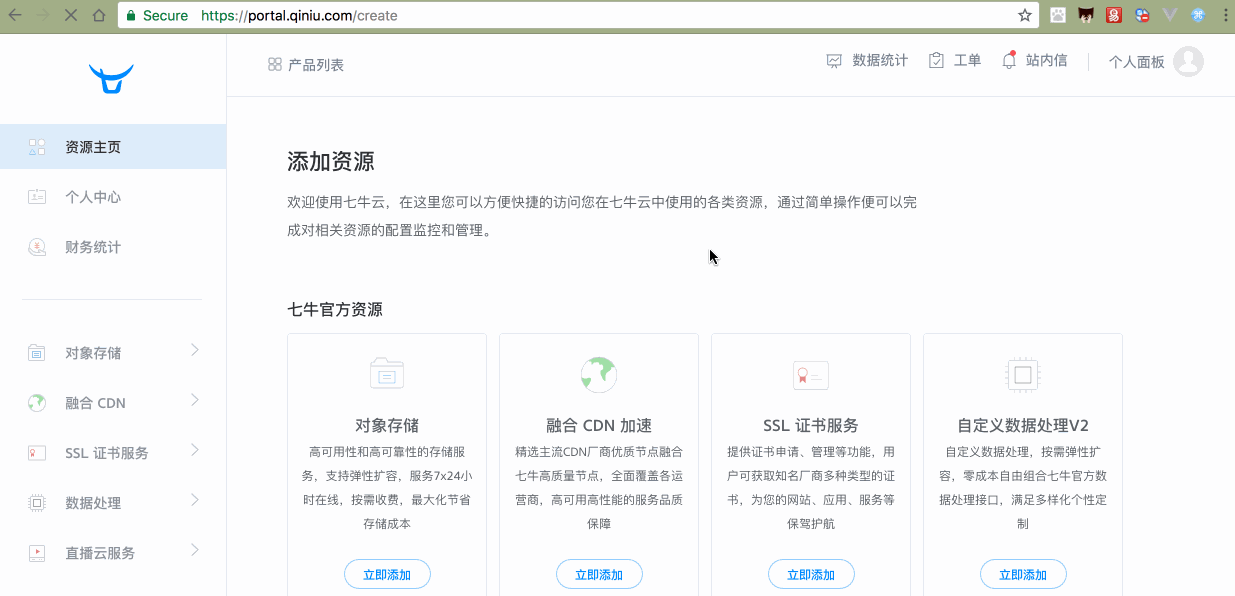Click the 融合 CDN 加速 card globe icon
The height and width of the screenshot is (596, 1235).
[x=599, y=374]
